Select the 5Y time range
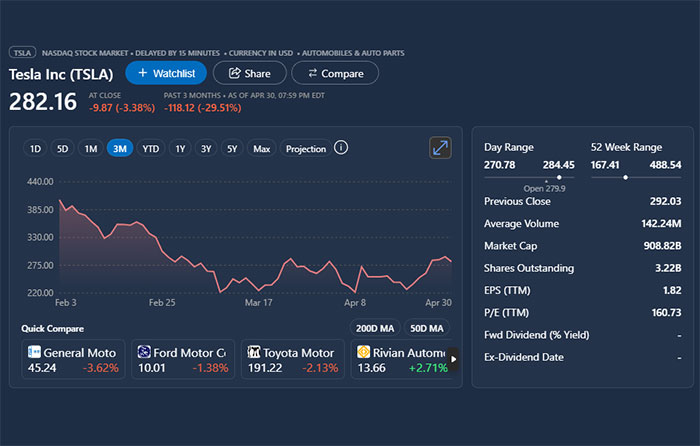The width and height of the screenshot is (700, 446). [x=232, y=149]
